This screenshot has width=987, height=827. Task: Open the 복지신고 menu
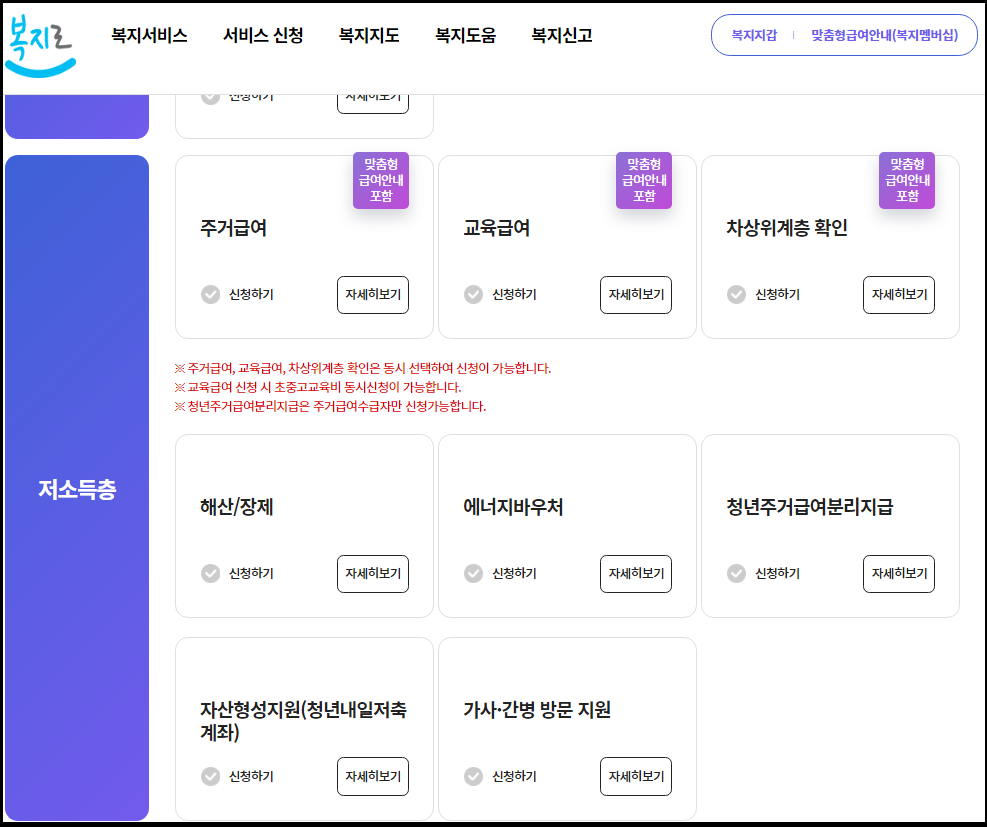[x=563, y=35]
